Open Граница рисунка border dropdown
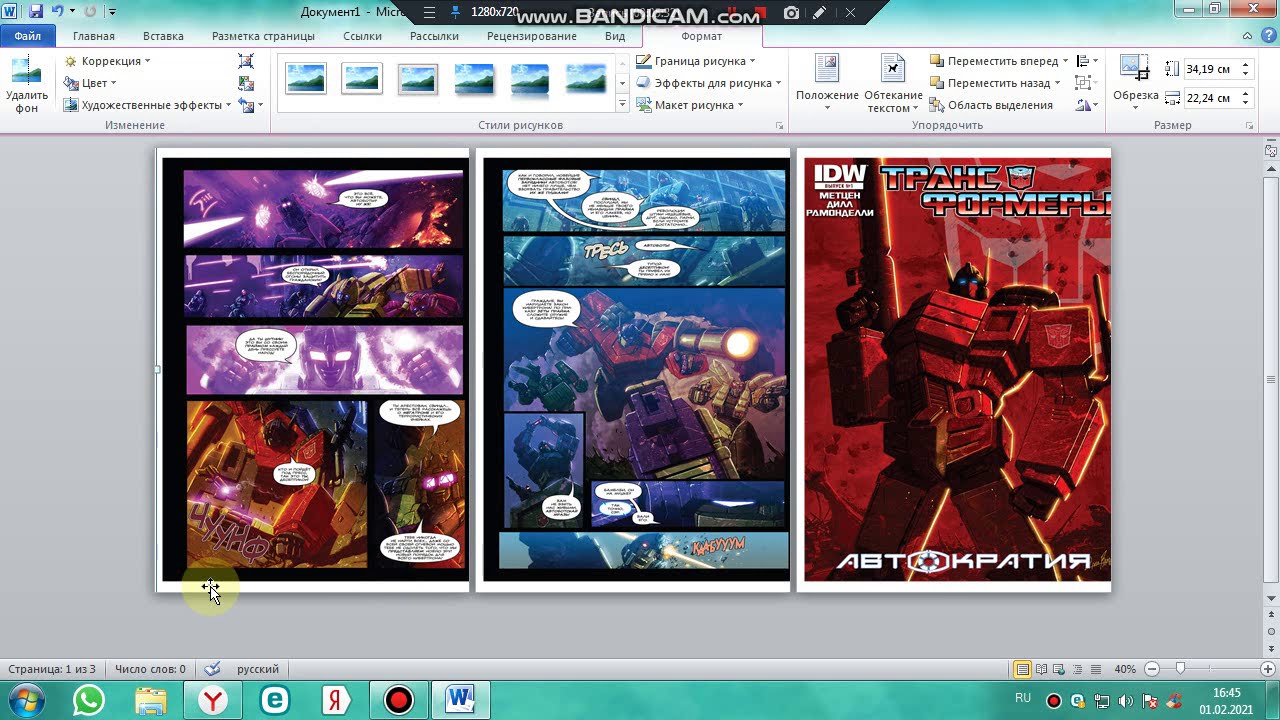1280x720 pixels. pyautogui.click(x=695, y=61)
